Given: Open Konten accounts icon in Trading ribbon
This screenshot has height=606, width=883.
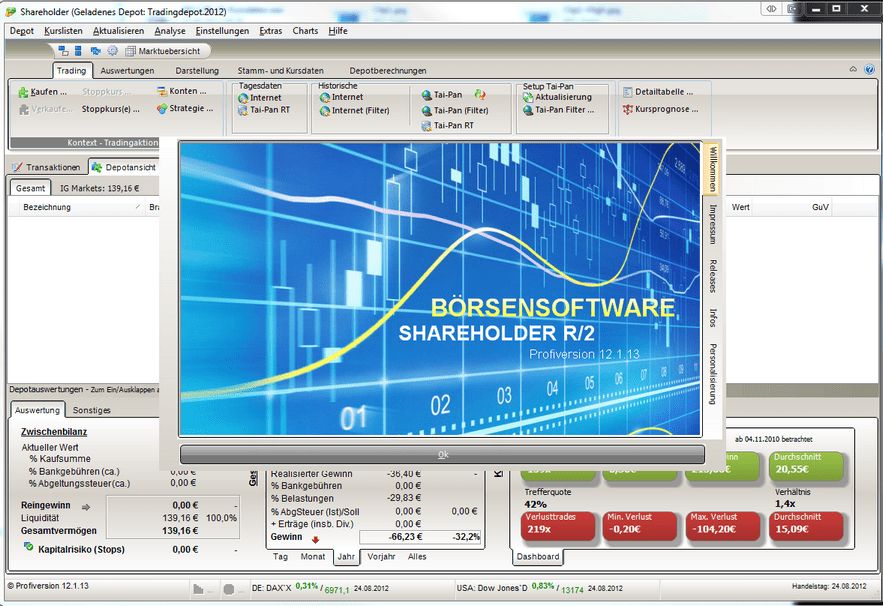Looking at the screenshot, I should click(x=162, y=91).
